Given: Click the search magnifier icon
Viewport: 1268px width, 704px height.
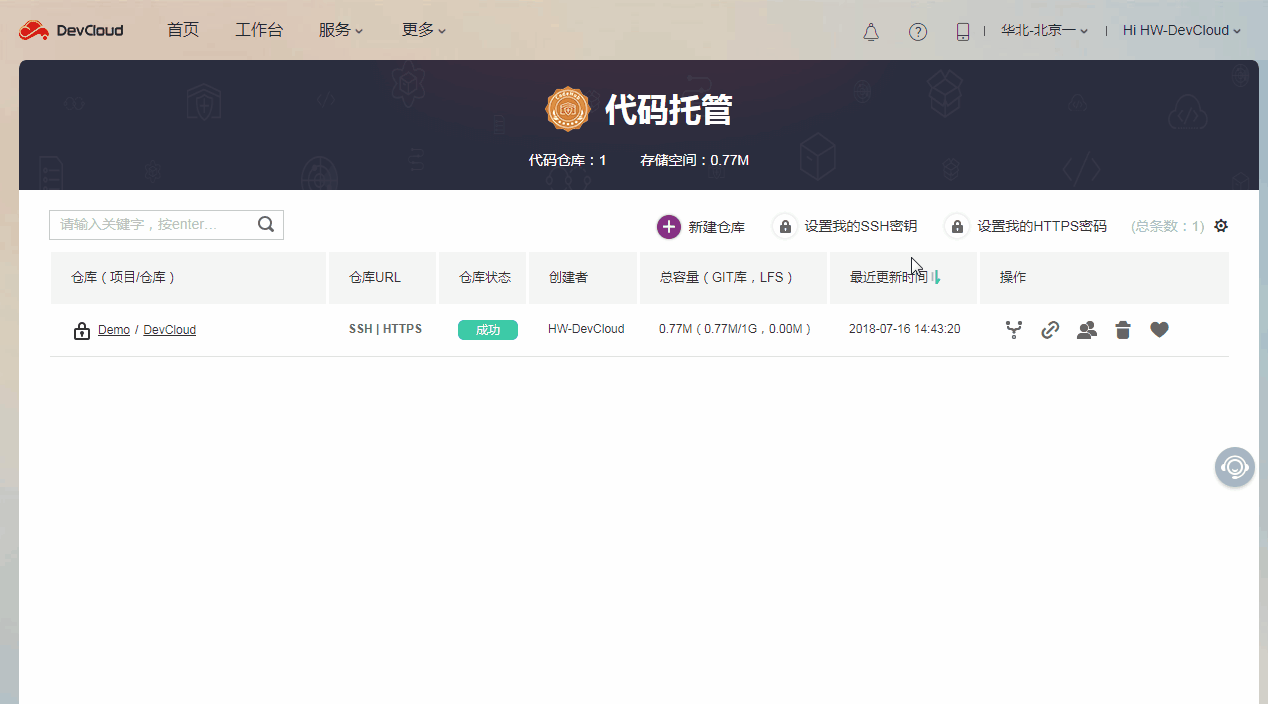Looking at the screenshot, I should (265, 224).
